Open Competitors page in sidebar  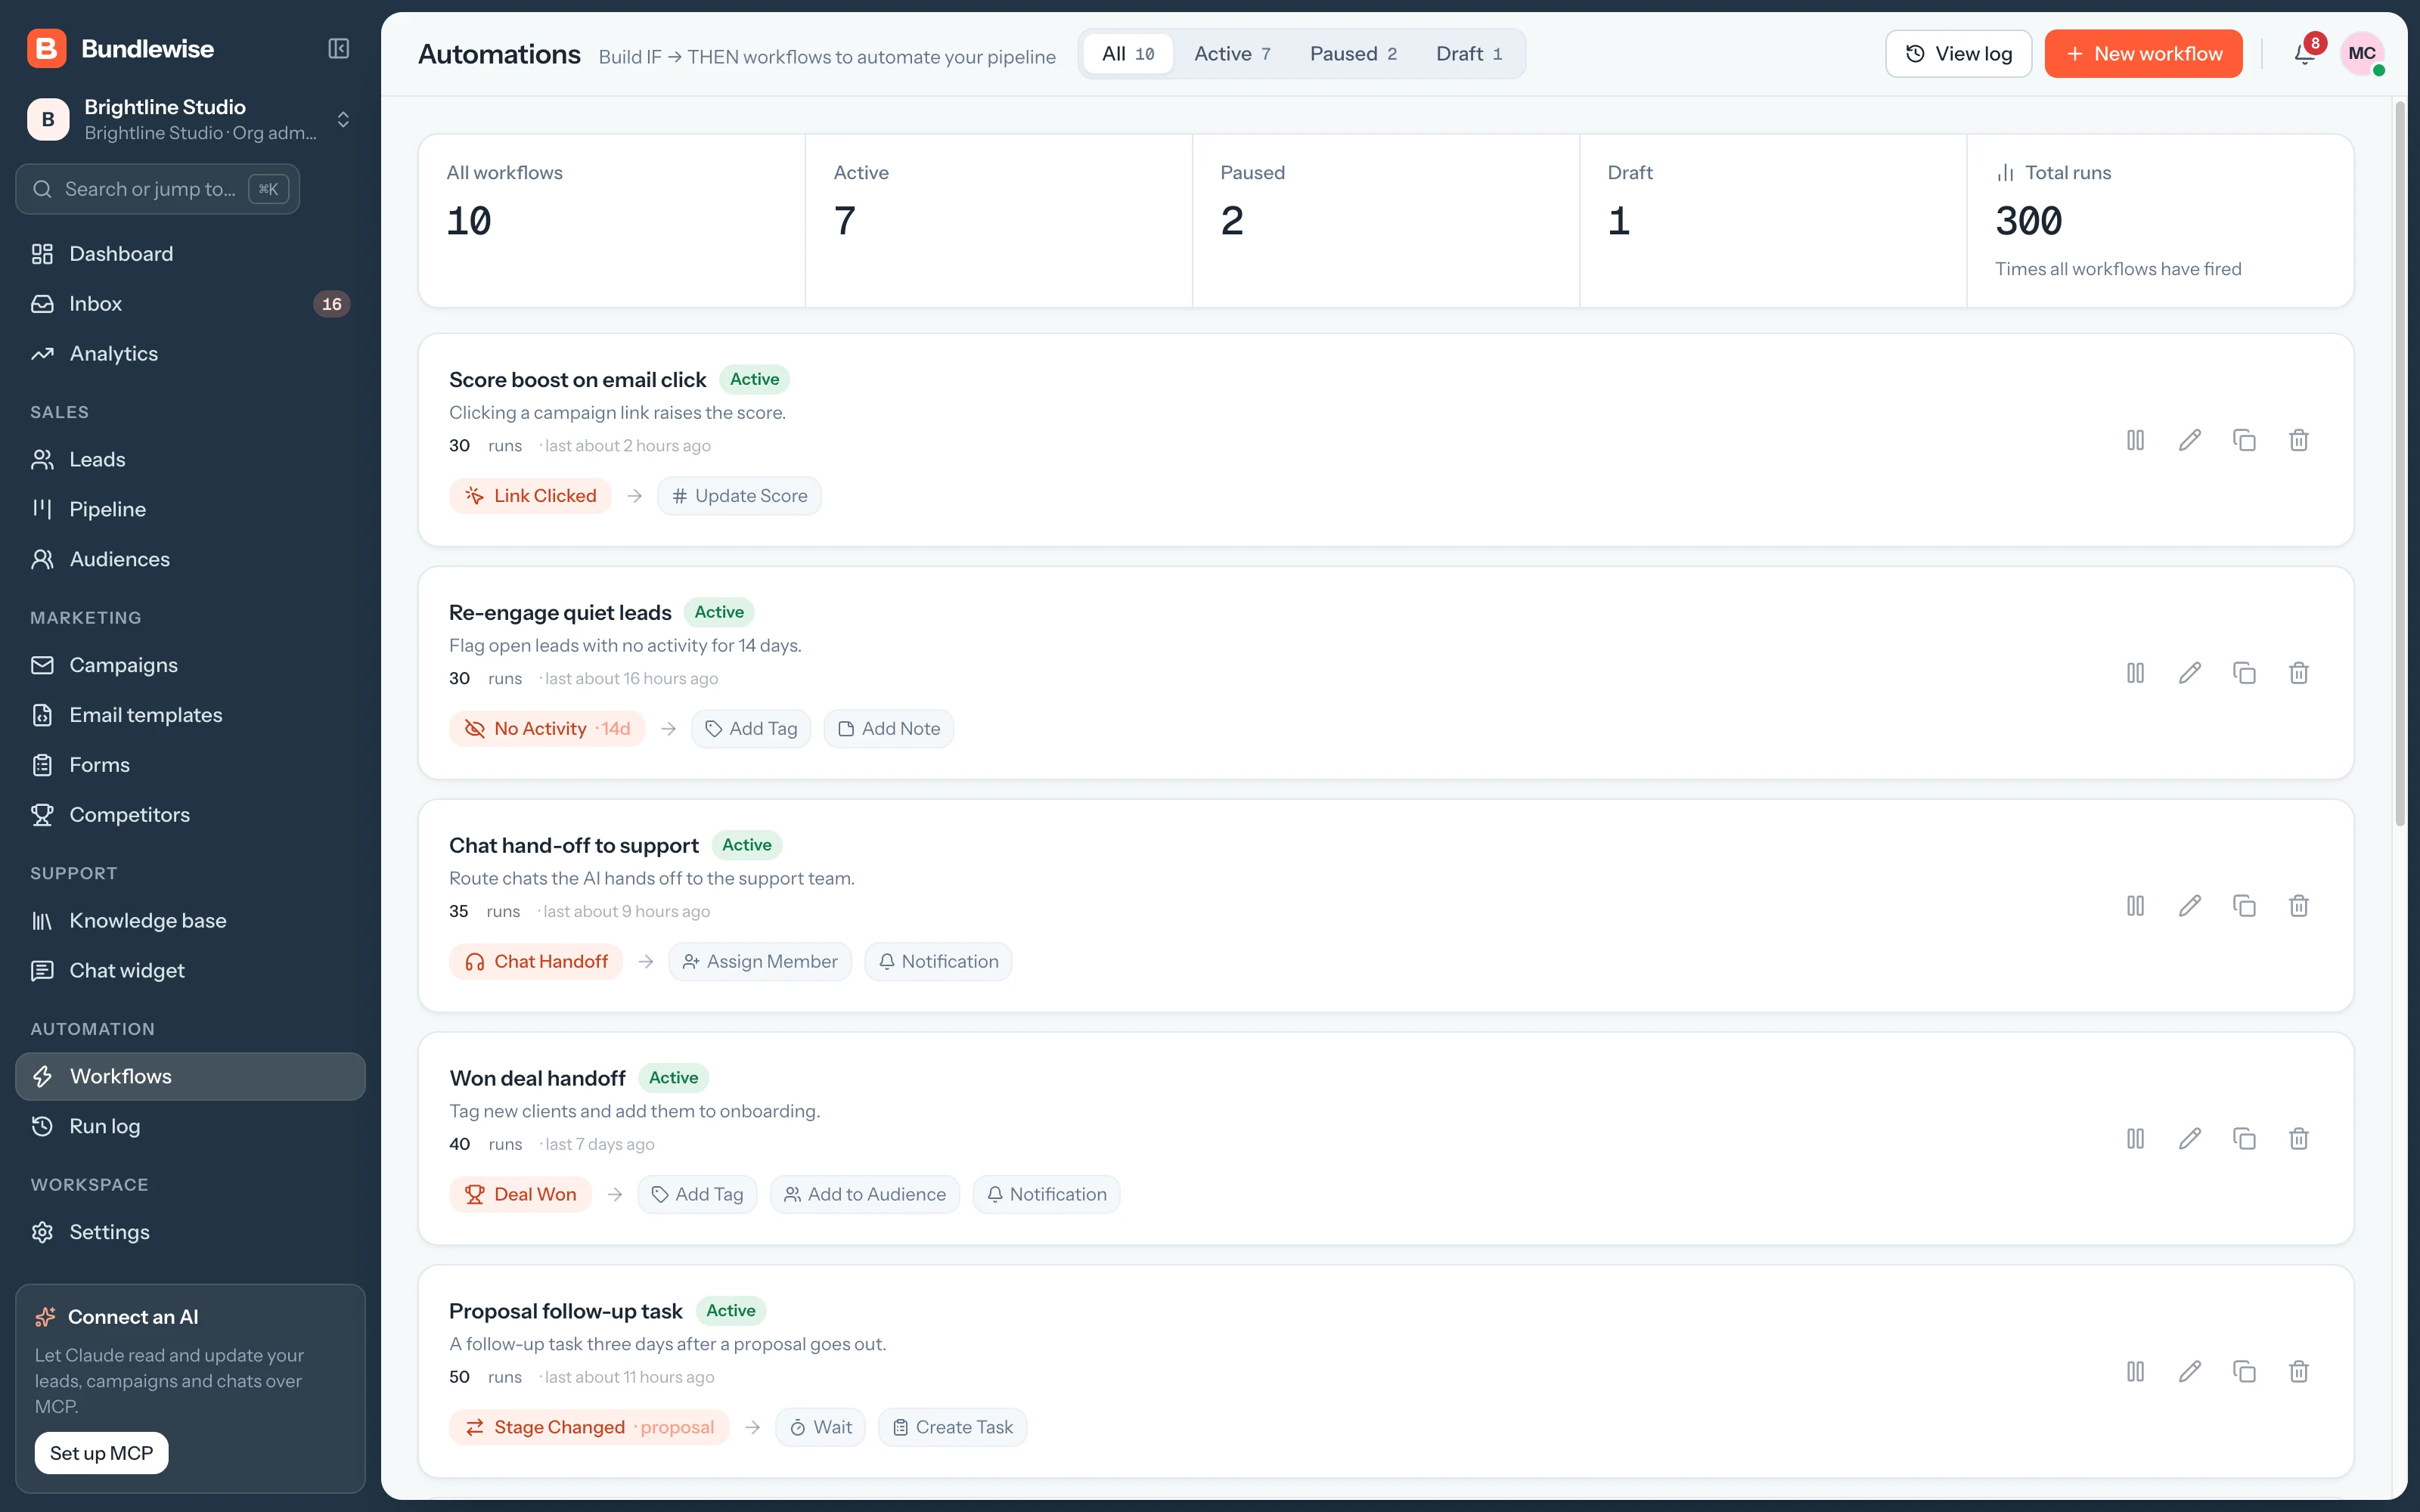(x=190, y=815)
